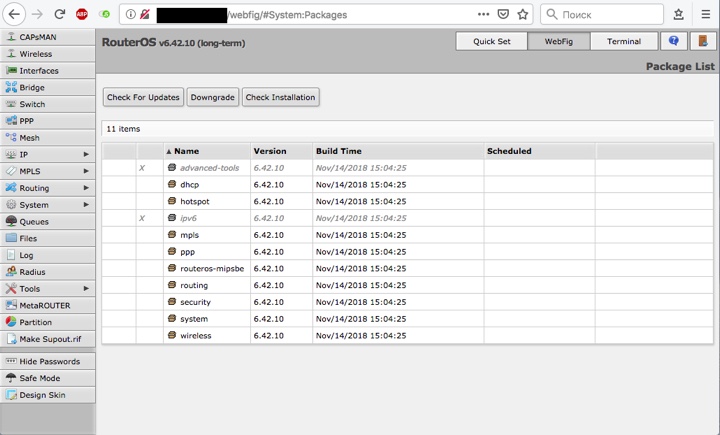The width and height of the screenshot is (720, 435).
Task: Open the Log menu item
Action: (x=48, y=255)
